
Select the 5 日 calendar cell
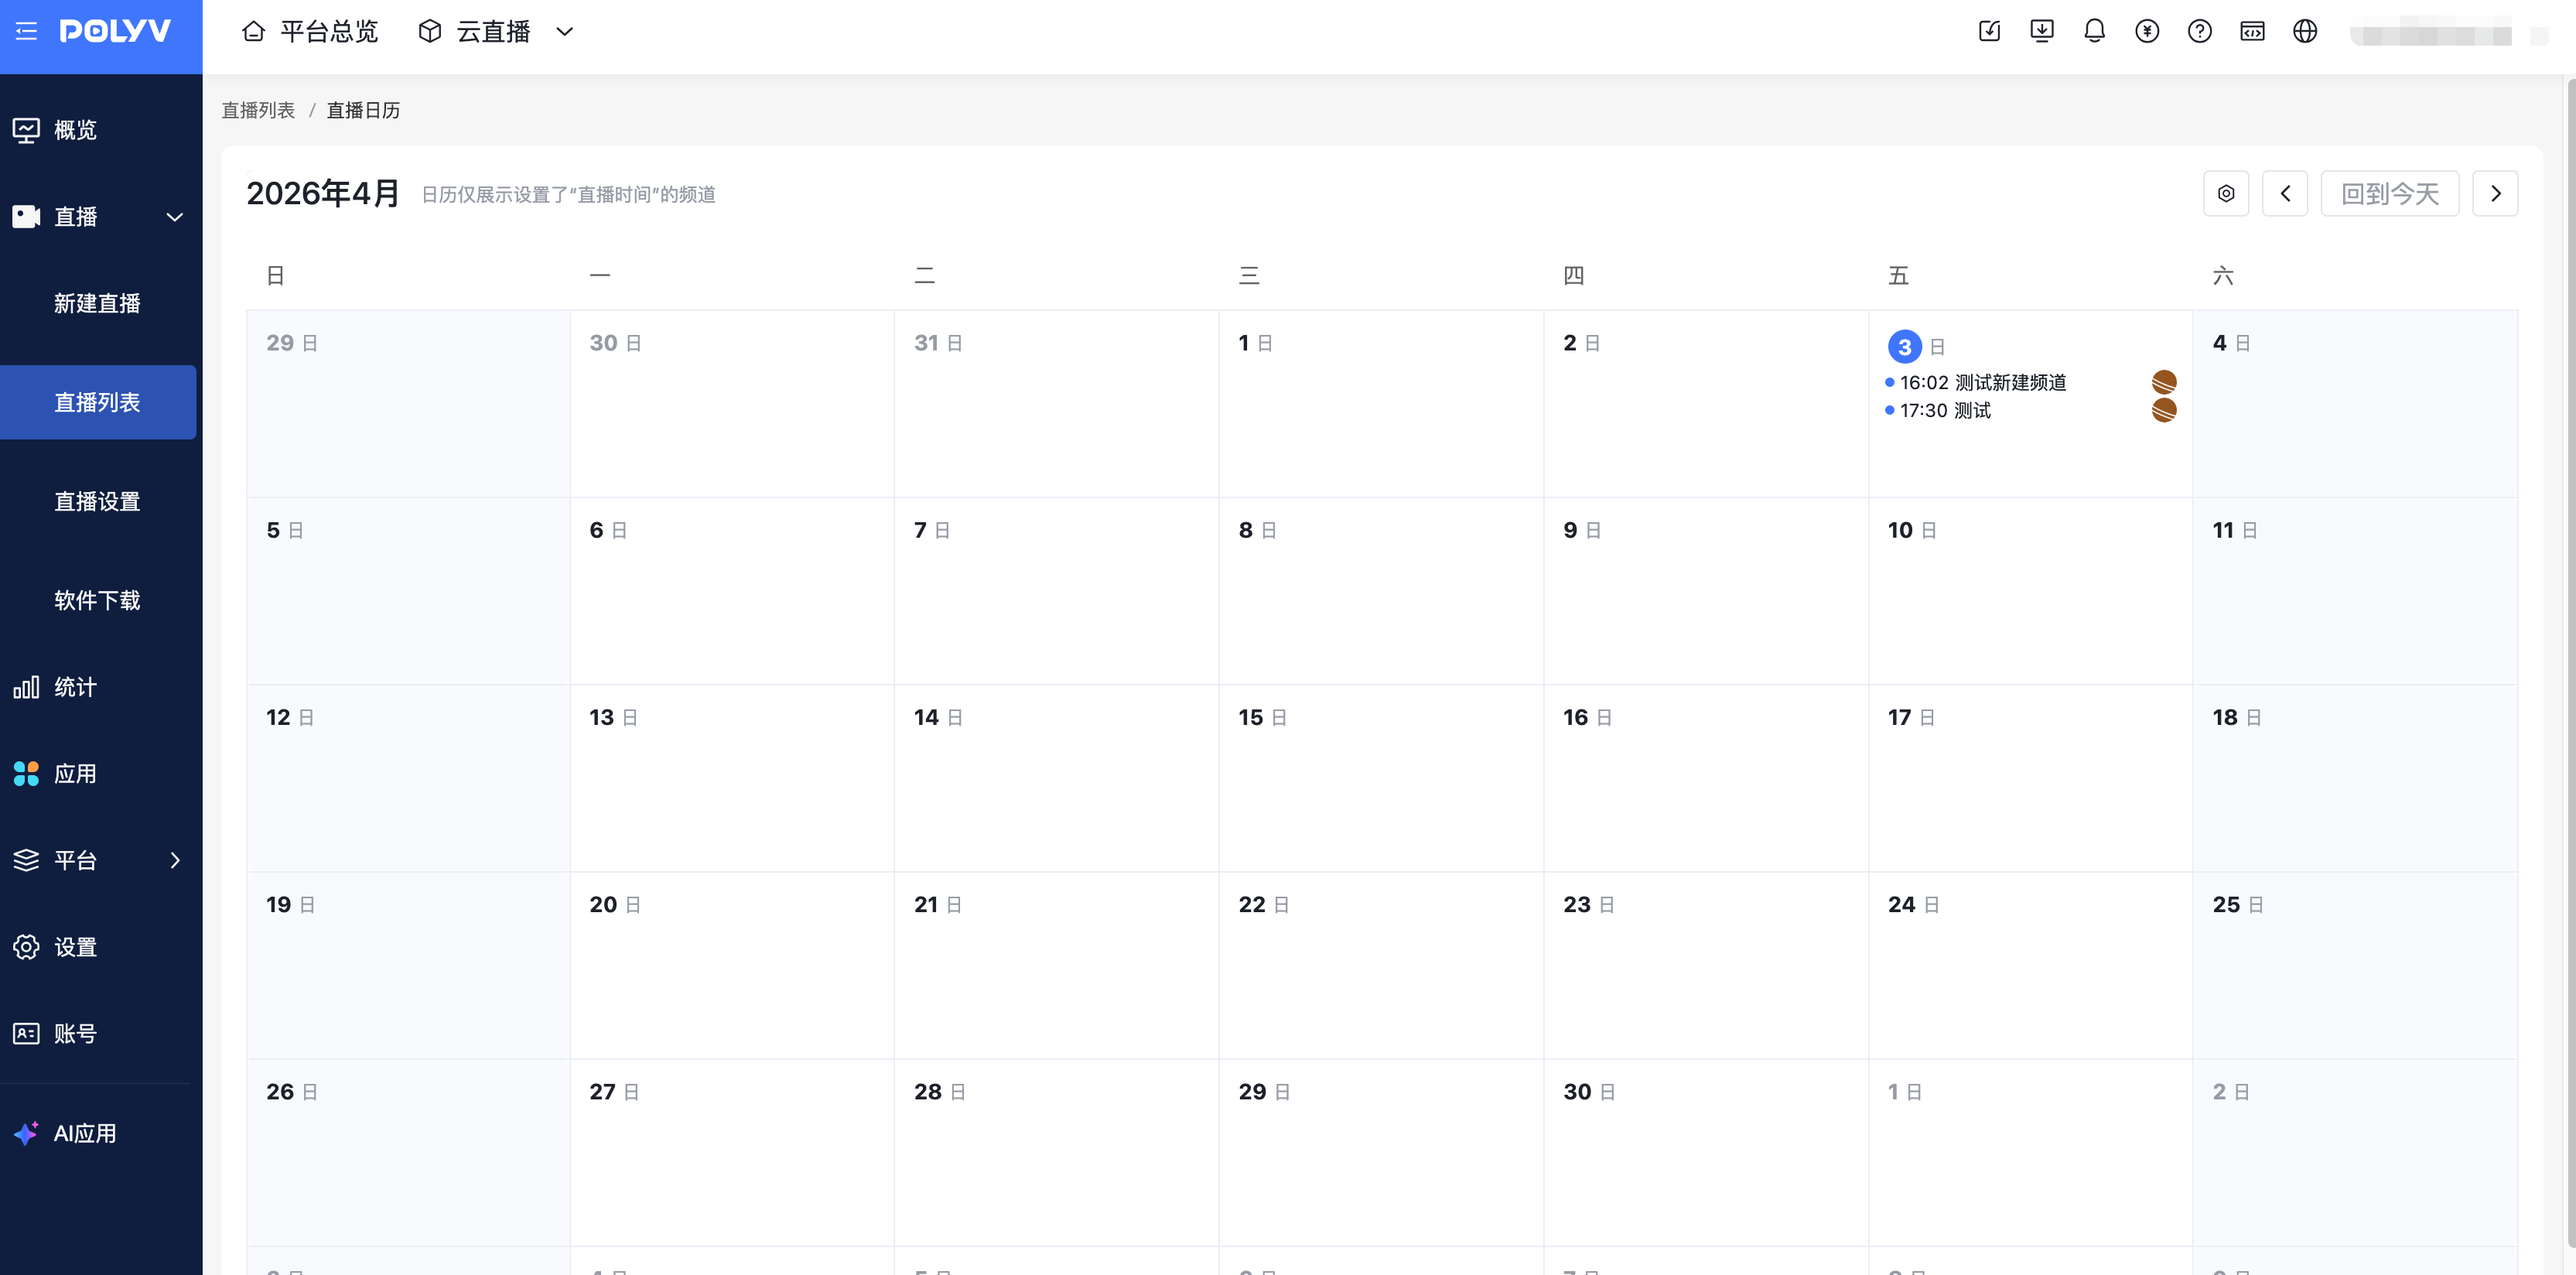(408, 591)
